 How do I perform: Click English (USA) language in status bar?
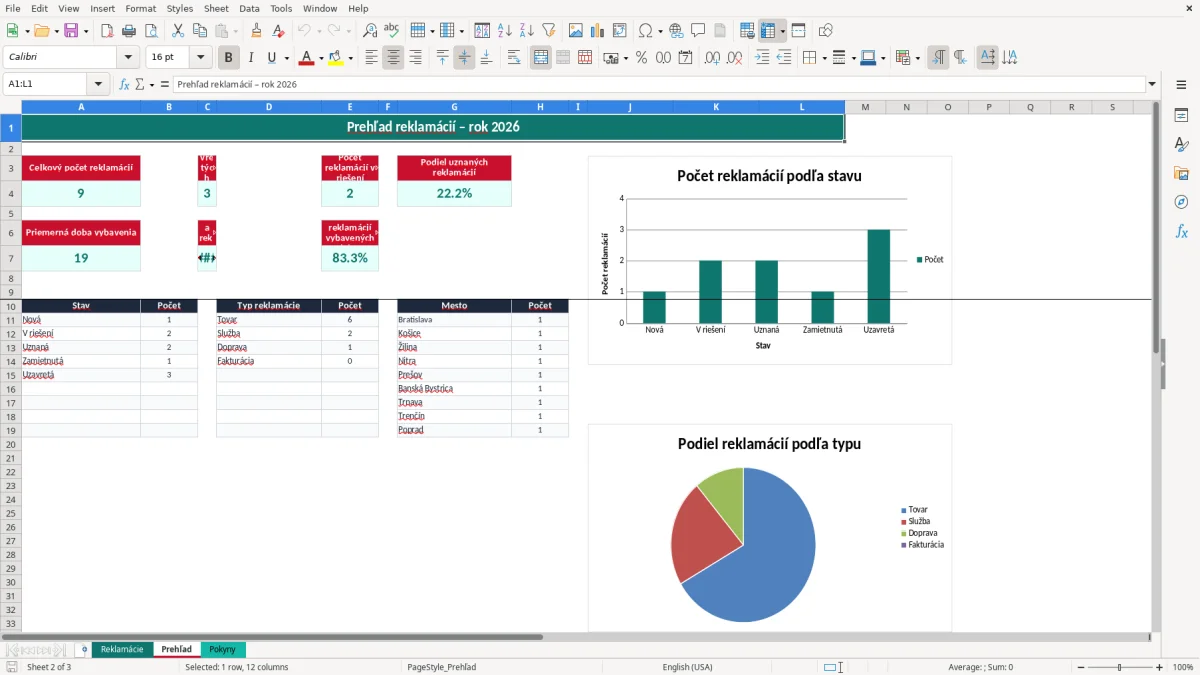click(x=687, y=667)
